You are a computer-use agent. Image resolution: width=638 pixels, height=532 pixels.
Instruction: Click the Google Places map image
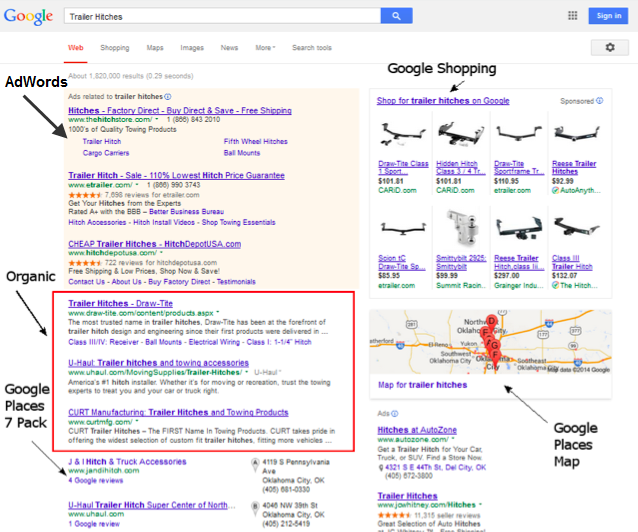(490, 342)
